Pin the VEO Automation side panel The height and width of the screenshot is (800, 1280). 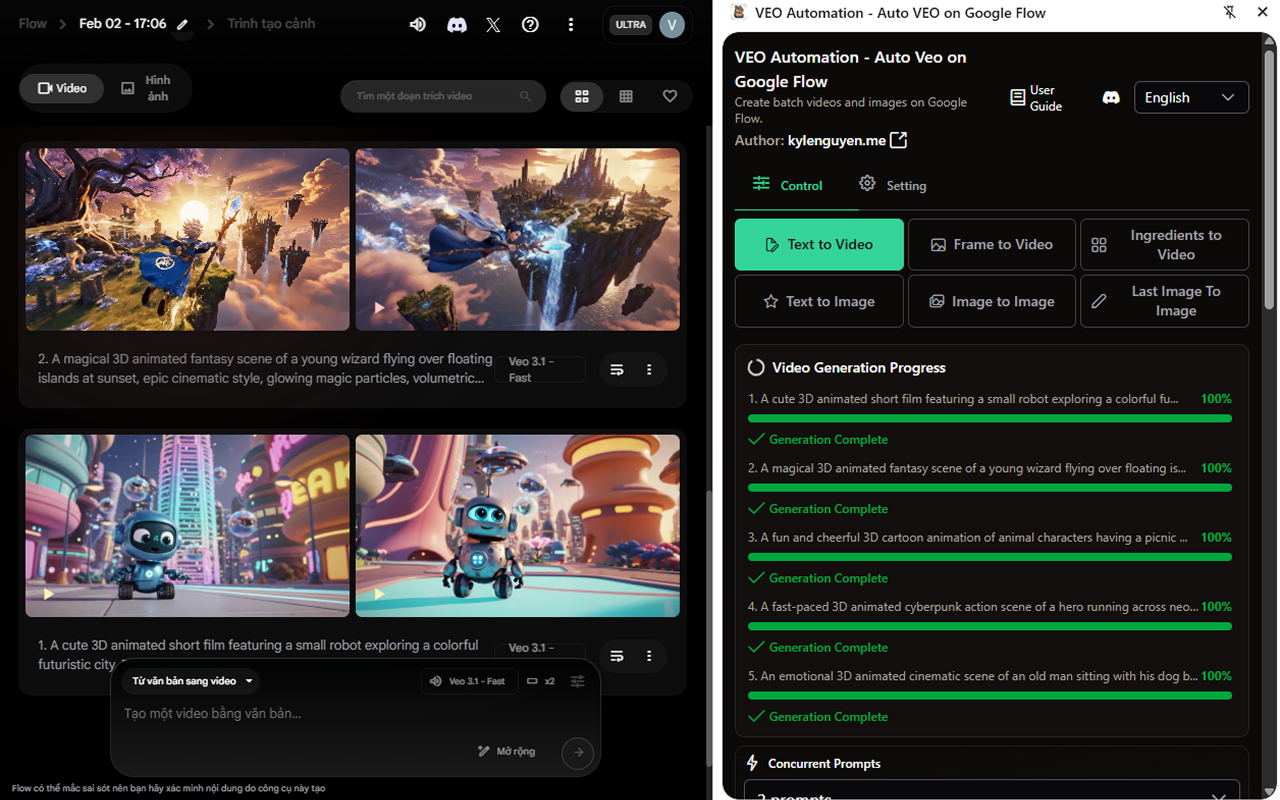[x=1230, y=13]
